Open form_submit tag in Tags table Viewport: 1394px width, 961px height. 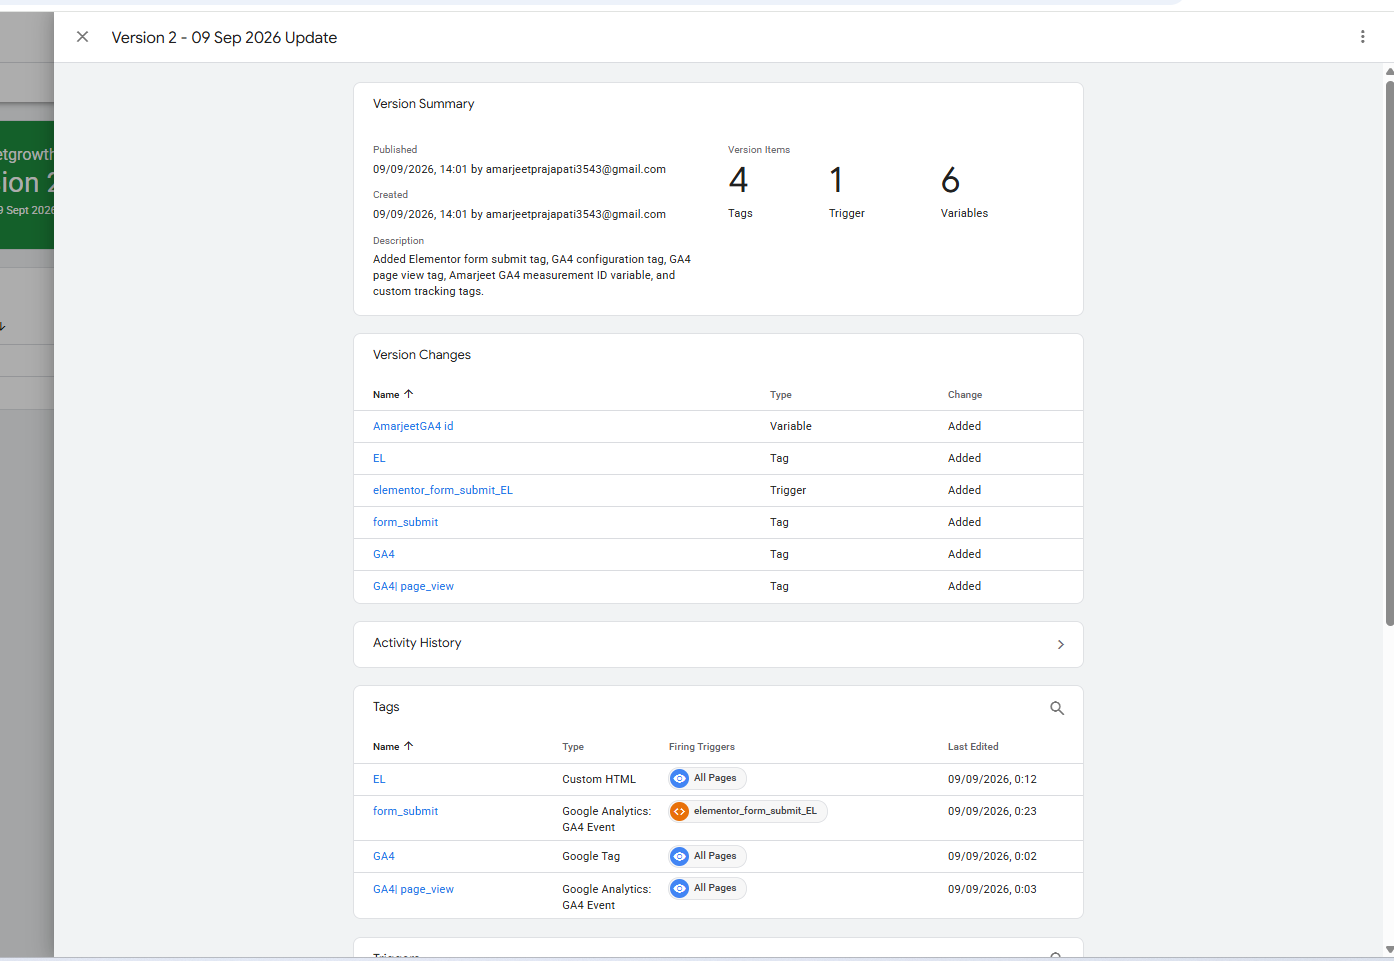click(405, 811)
